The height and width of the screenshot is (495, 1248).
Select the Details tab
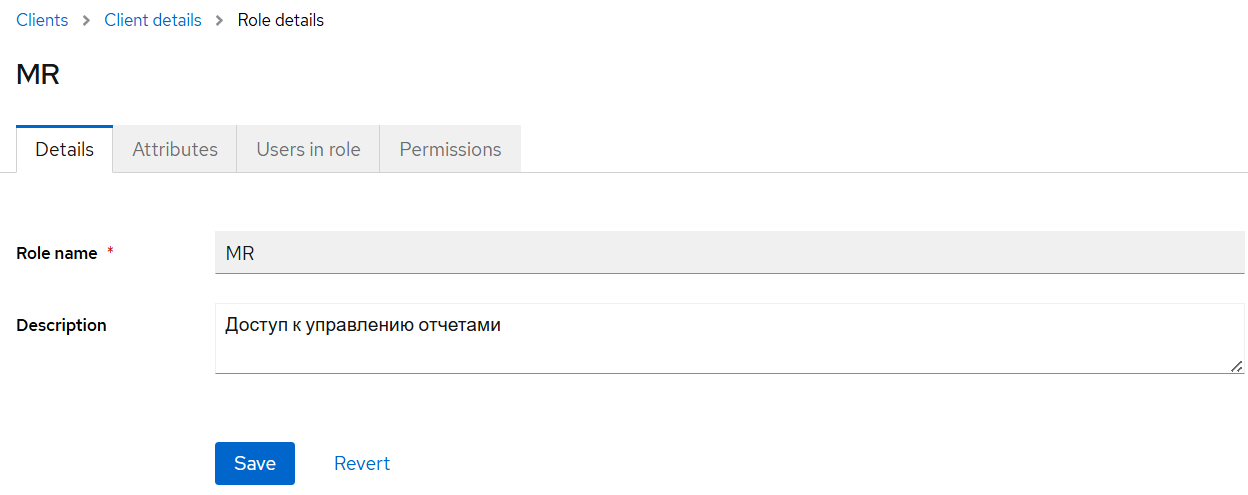pos(64,149)
